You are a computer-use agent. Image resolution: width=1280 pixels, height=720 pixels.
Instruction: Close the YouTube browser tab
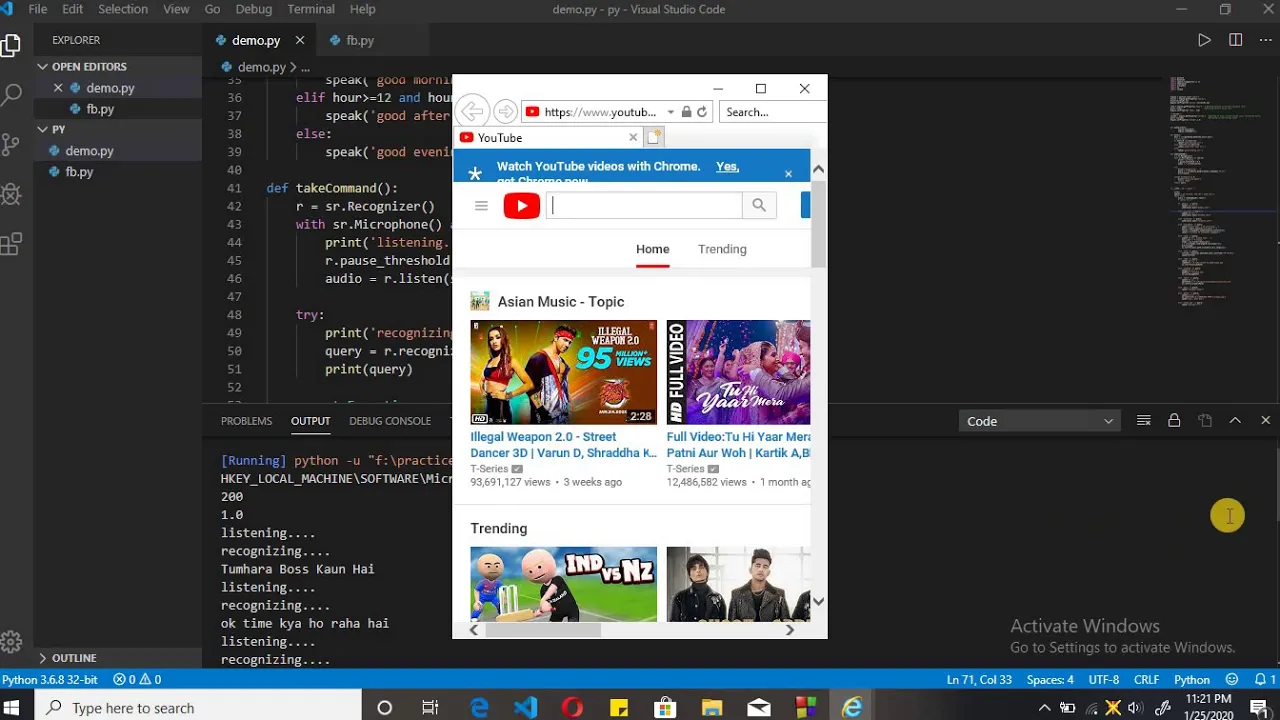point(633,137)
